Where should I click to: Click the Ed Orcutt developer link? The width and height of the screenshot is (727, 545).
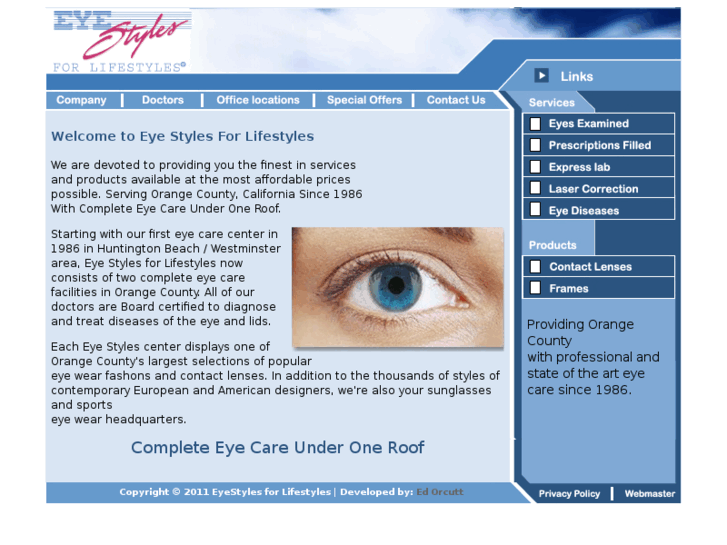(x=440, y=492)
